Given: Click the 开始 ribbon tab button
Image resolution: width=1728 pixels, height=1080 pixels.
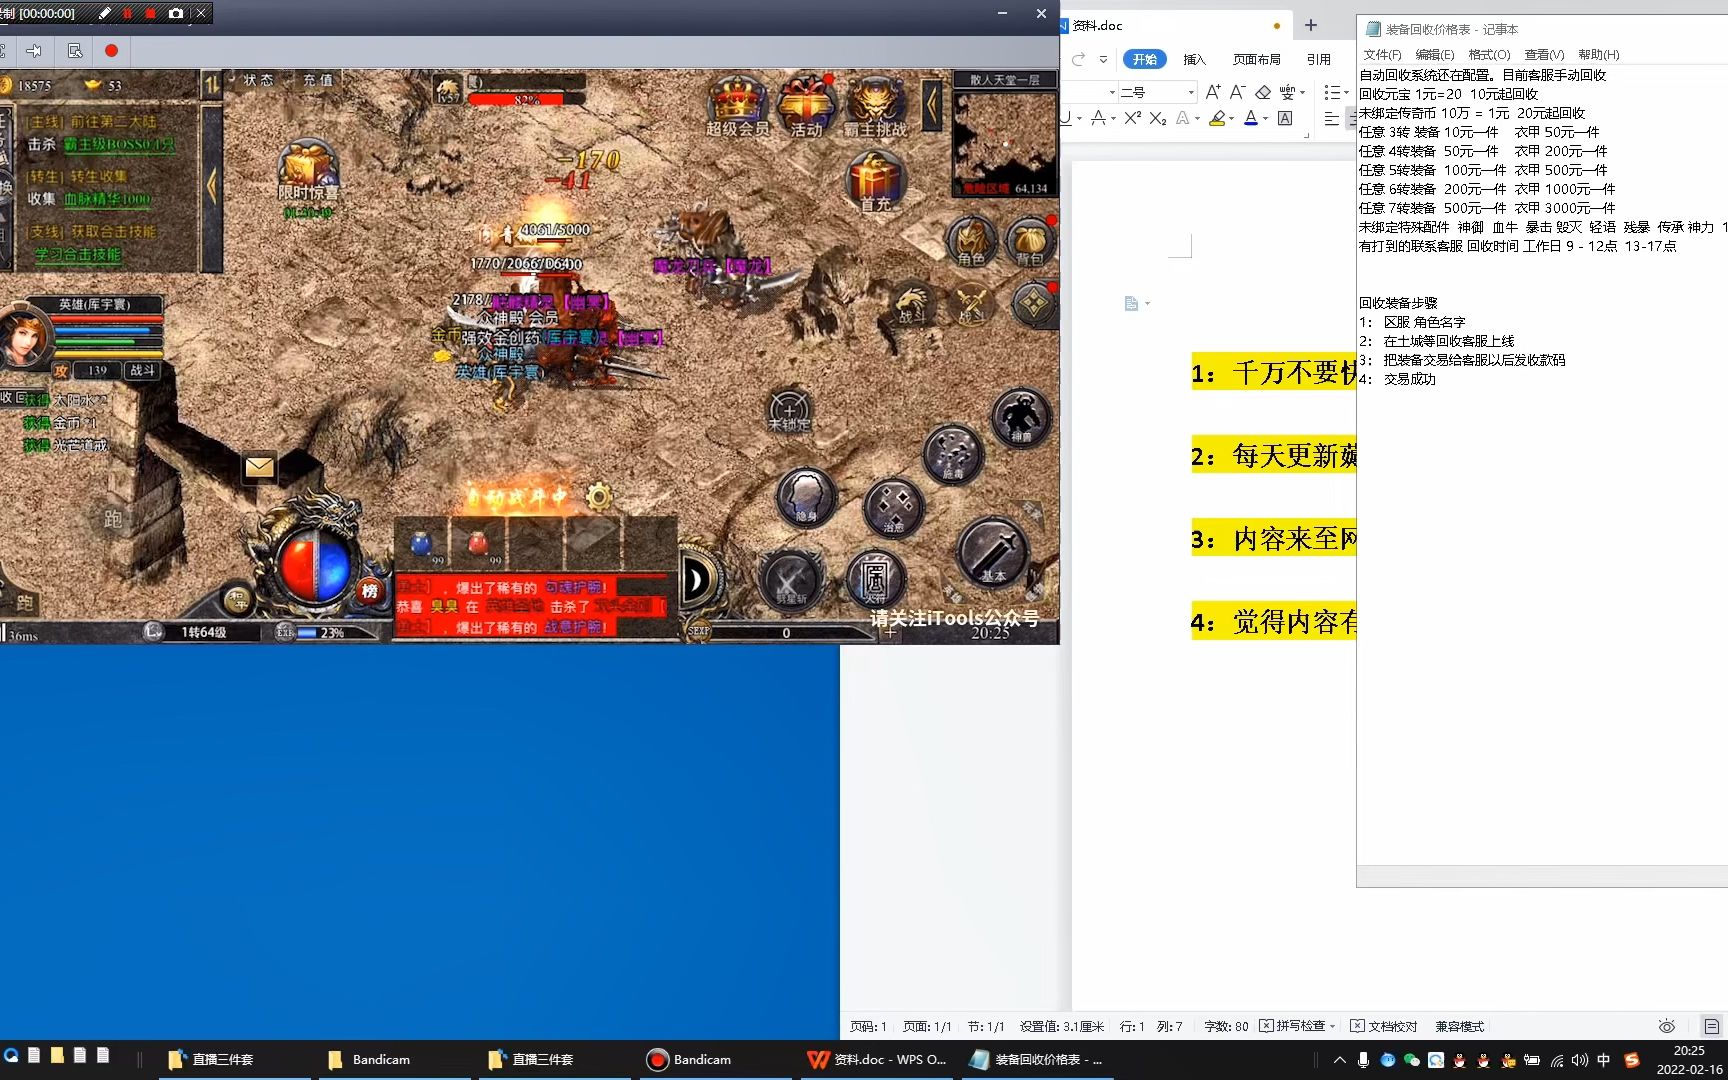Looking at the screenshot, I should click(1144, 59).
